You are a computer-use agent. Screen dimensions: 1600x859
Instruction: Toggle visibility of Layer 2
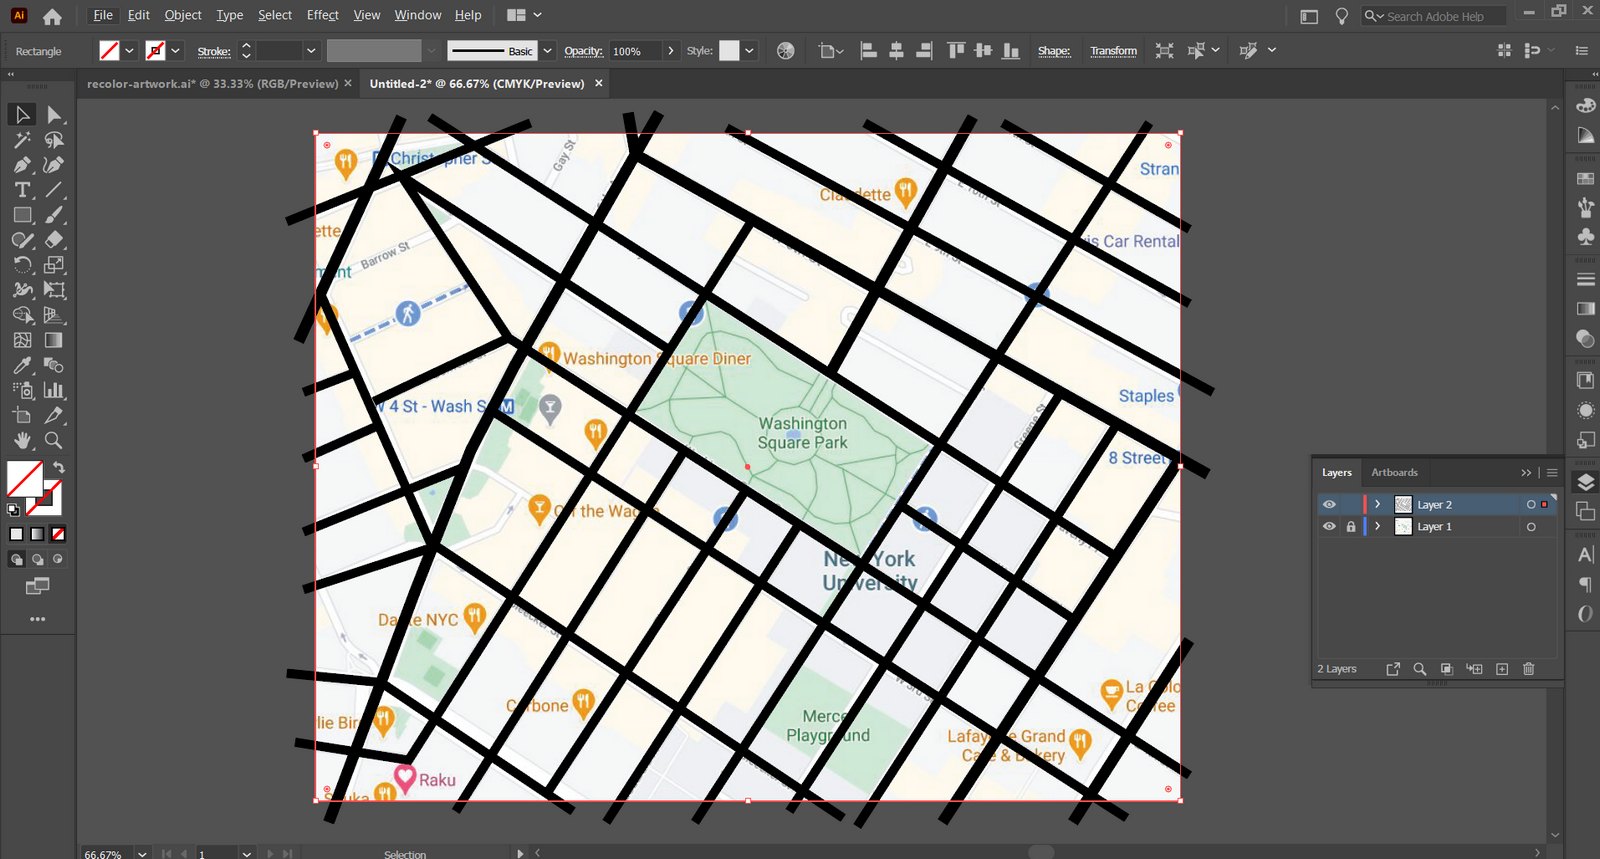tap(1329, 505)
